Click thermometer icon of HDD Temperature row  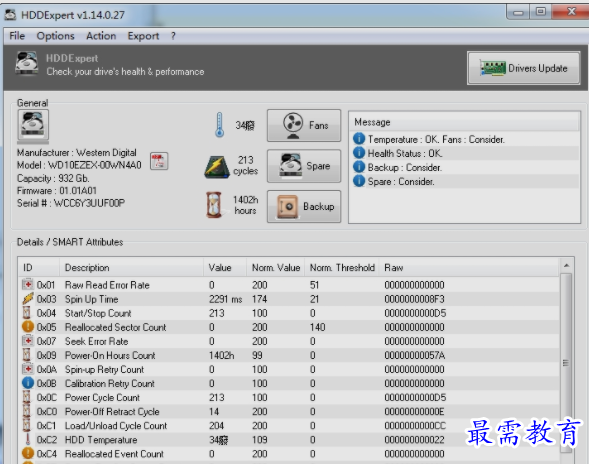(27, 439)
